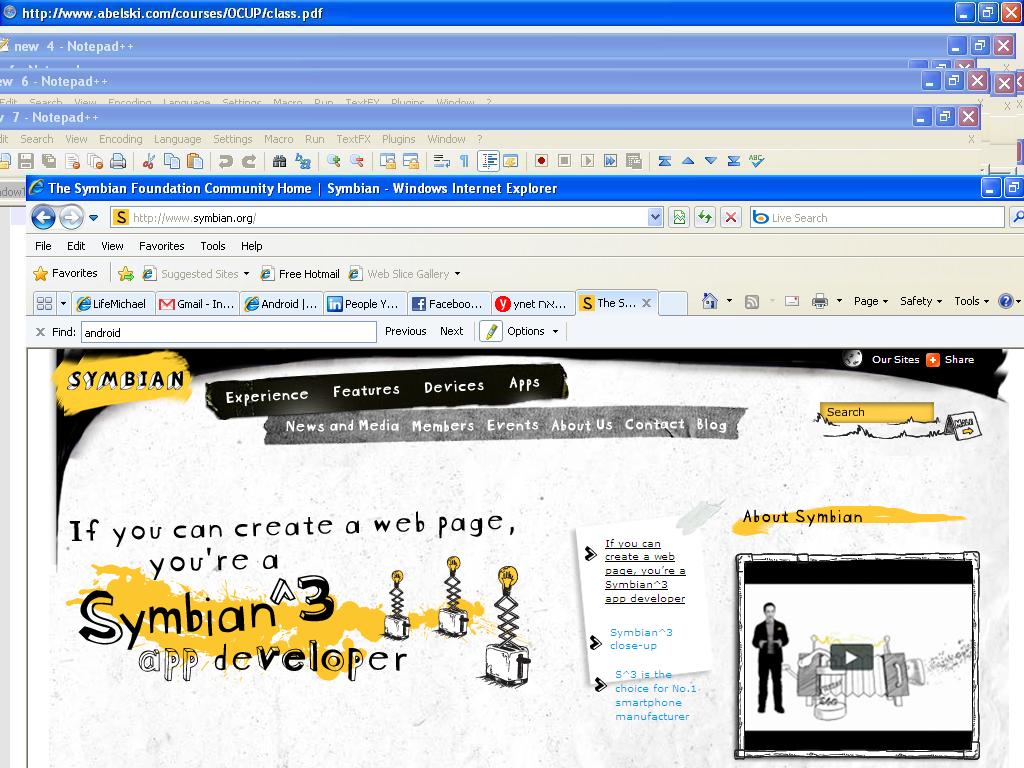Screen dimensions: 1024x768
Task: Click the Redo arrow in Notepad++ toolbar
Action: (249, 161)
